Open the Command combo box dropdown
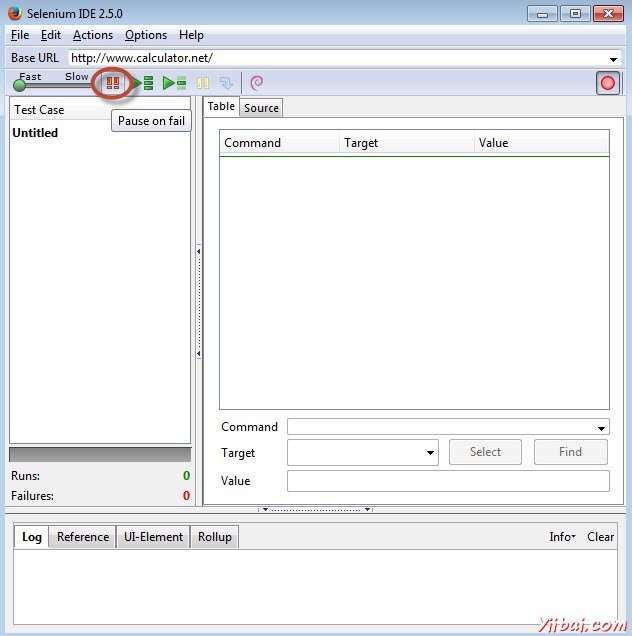The height and width of the screenshot is (636, 632). click(x=601, y=428)
